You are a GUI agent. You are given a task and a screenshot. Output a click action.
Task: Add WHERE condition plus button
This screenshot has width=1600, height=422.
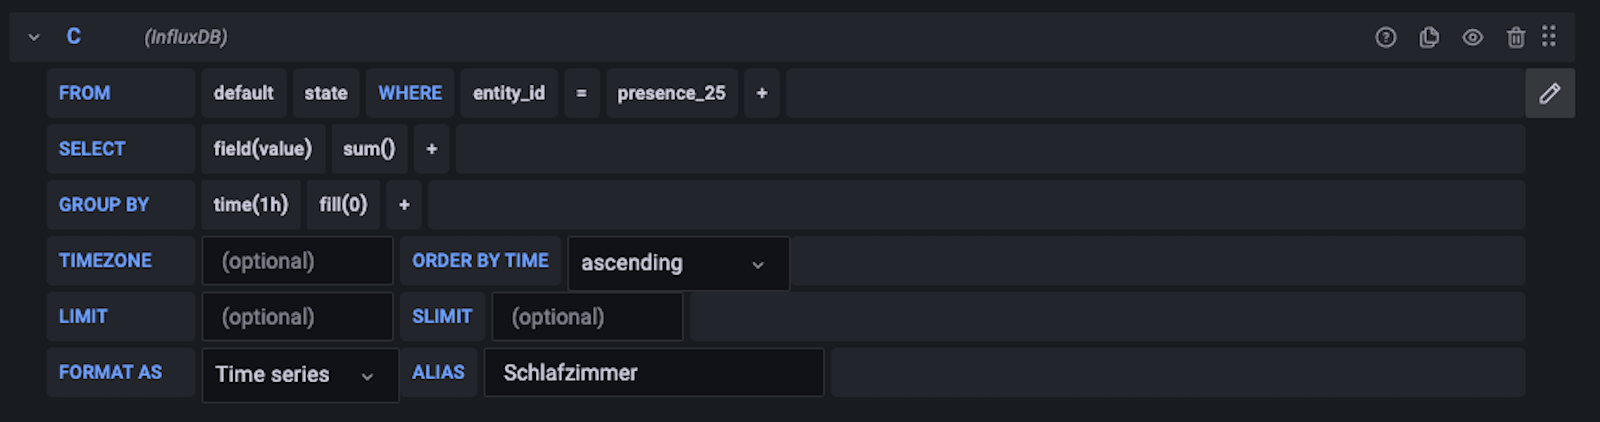click(762, 93)
